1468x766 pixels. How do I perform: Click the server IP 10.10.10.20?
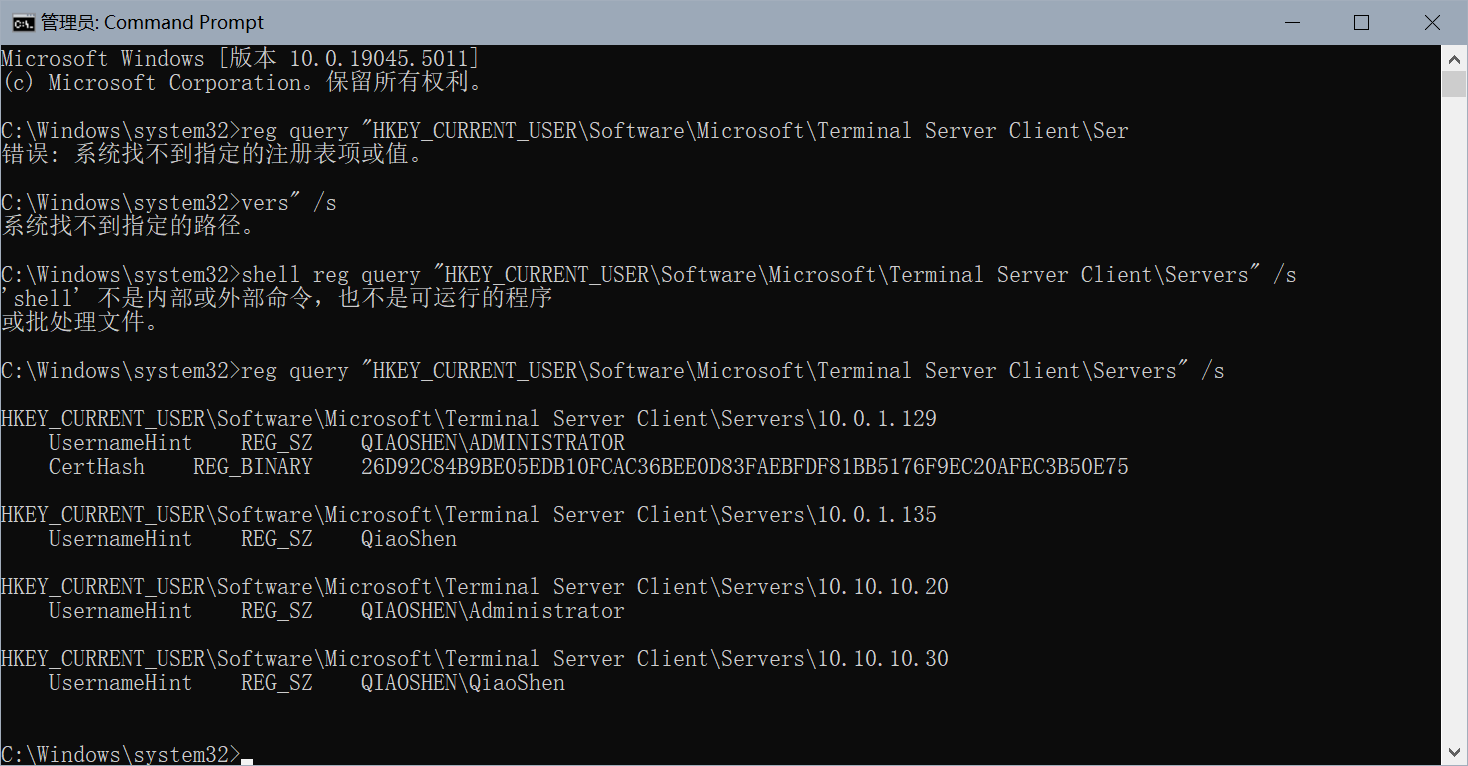click(883, 587)
